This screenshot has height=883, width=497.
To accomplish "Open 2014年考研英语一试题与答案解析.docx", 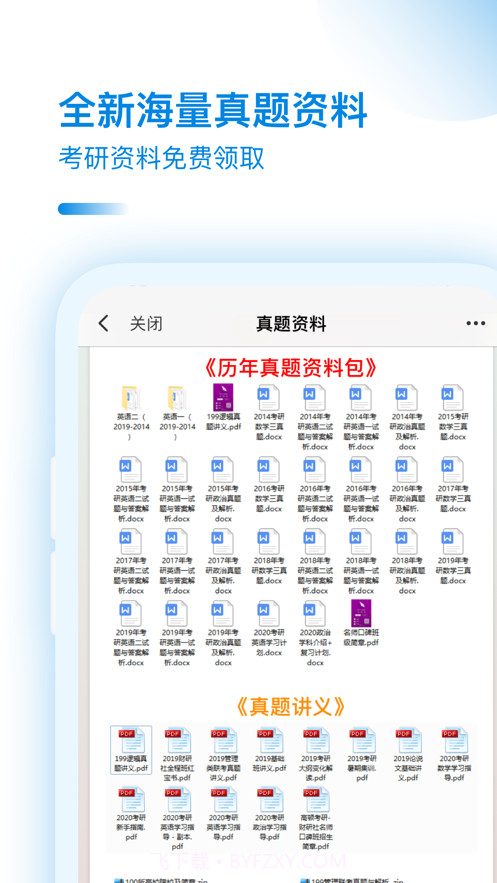I will tap(361, 418).
